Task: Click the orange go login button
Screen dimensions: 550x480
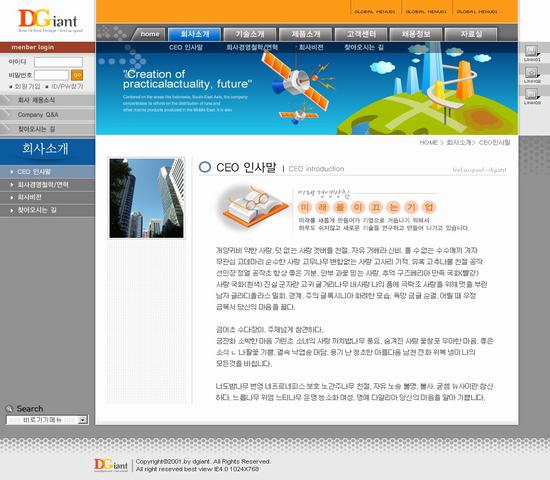Action: (77, 75)
